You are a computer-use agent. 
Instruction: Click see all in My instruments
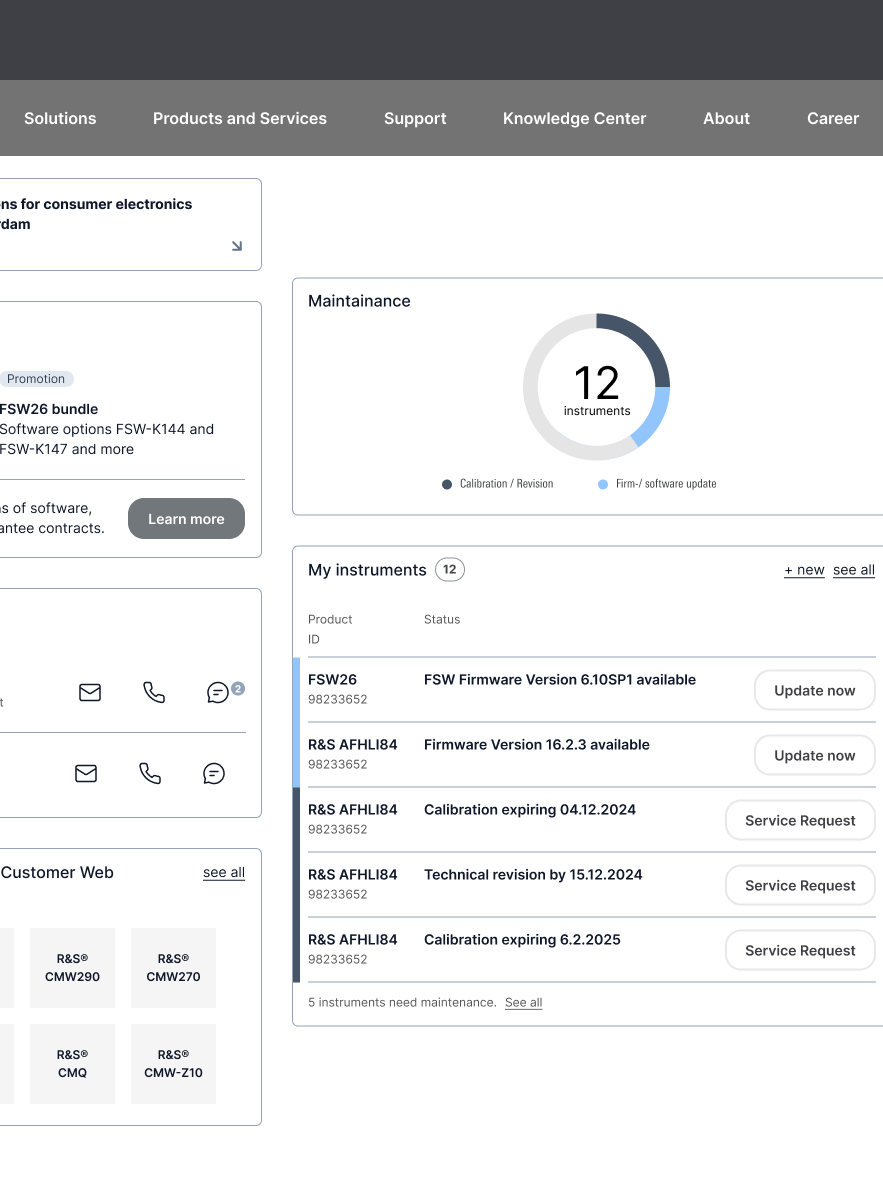[854, 570]
